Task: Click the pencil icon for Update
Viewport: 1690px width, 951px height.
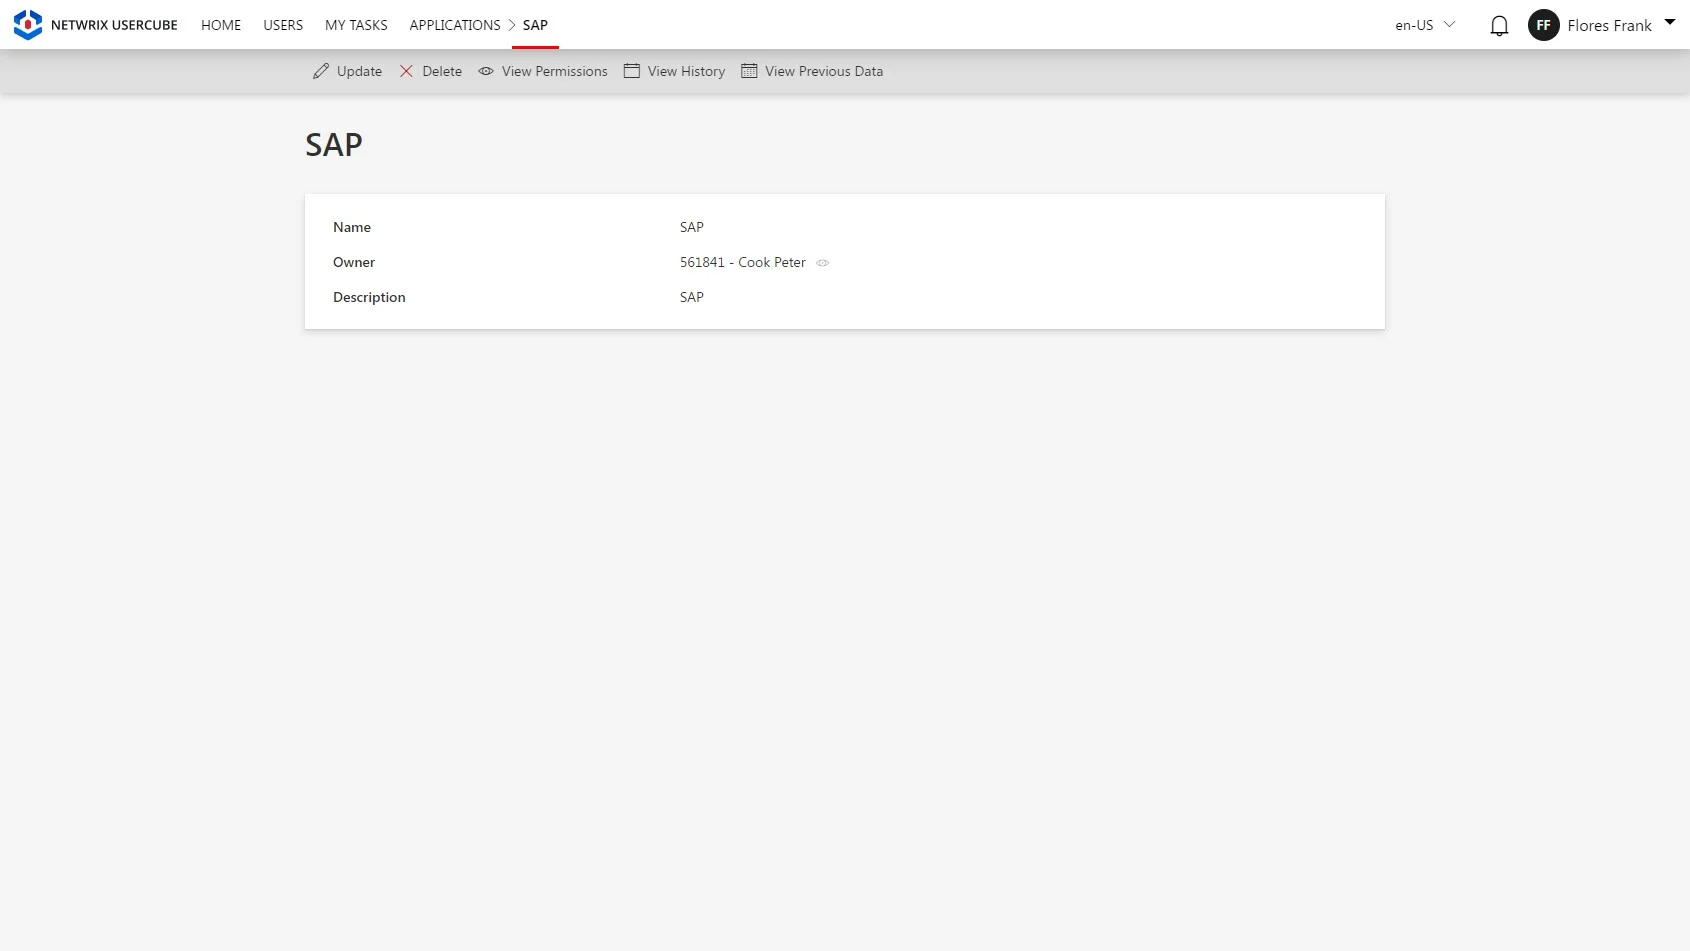Action: (x=321, y=71)
